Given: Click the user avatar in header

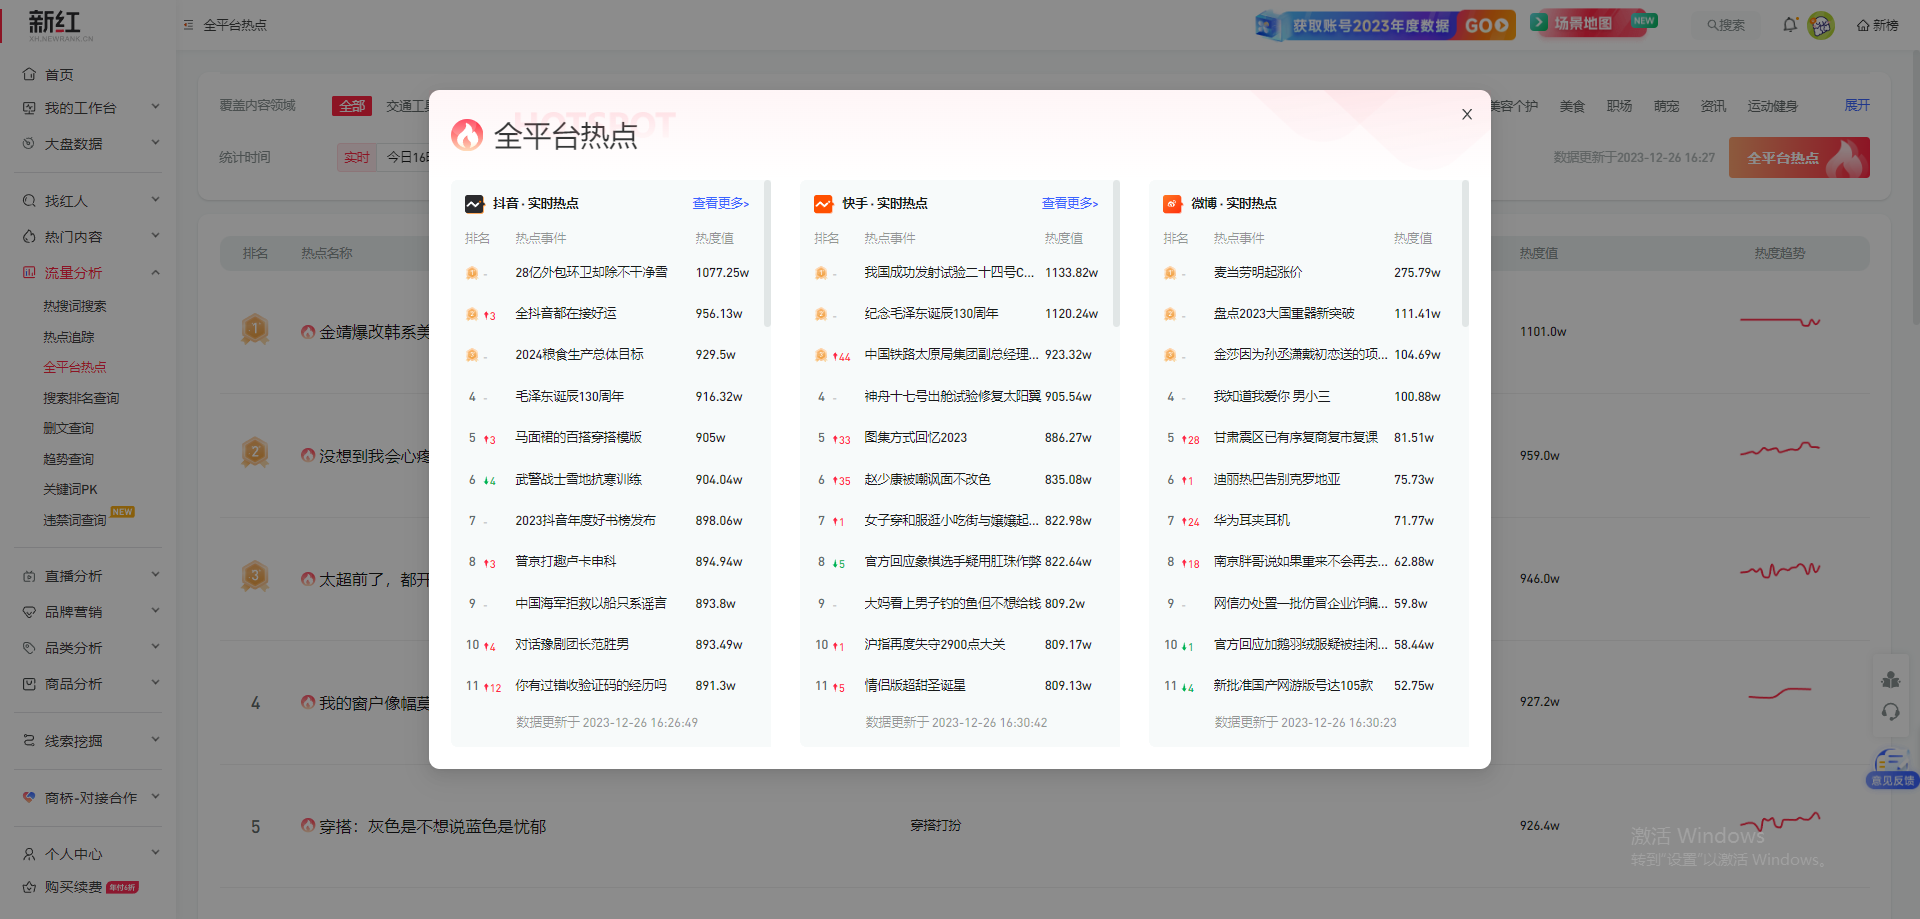Looking at the screenshot, I should (x=1821, y=25).
